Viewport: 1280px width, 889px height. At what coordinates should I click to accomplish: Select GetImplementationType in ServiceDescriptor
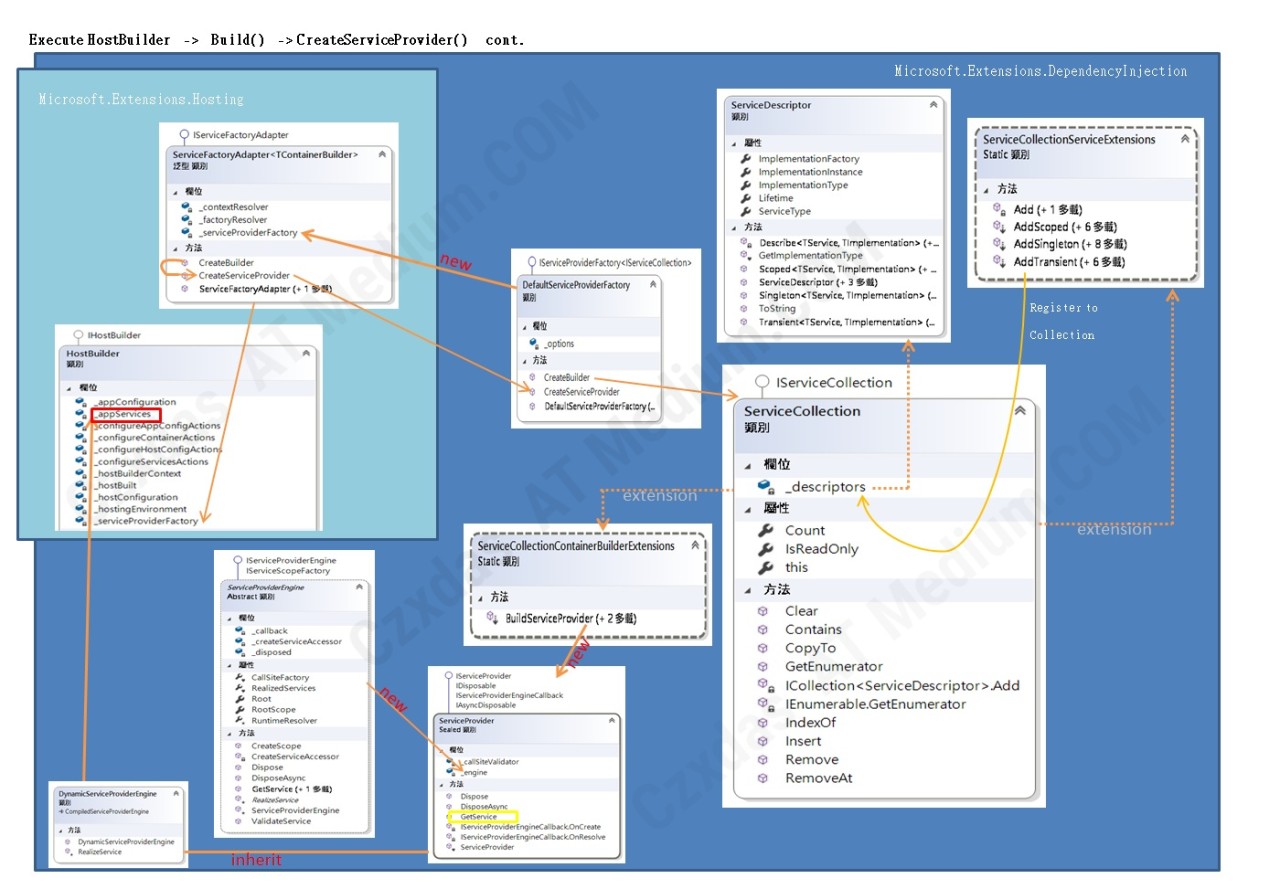coord(810,256)
